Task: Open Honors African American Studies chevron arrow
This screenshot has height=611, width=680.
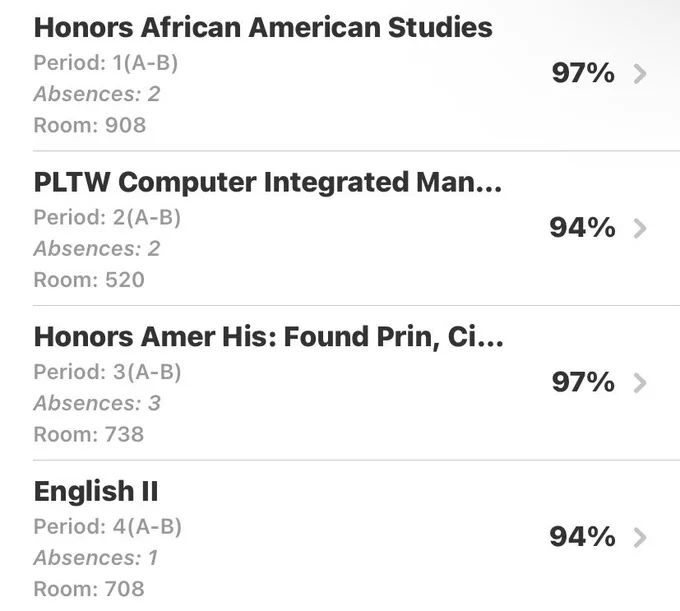Action: pyautogui.click(x=640, y=74)
